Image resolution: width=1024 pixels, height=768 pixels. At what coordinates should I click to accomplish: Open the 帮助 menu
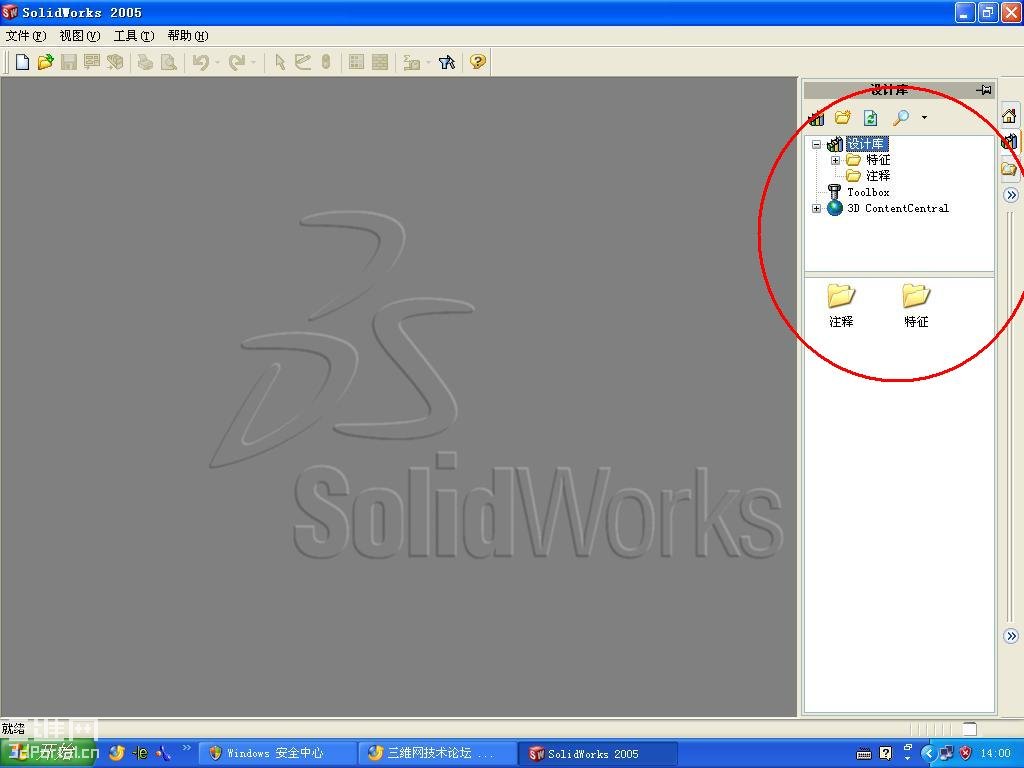coord(187,36)
